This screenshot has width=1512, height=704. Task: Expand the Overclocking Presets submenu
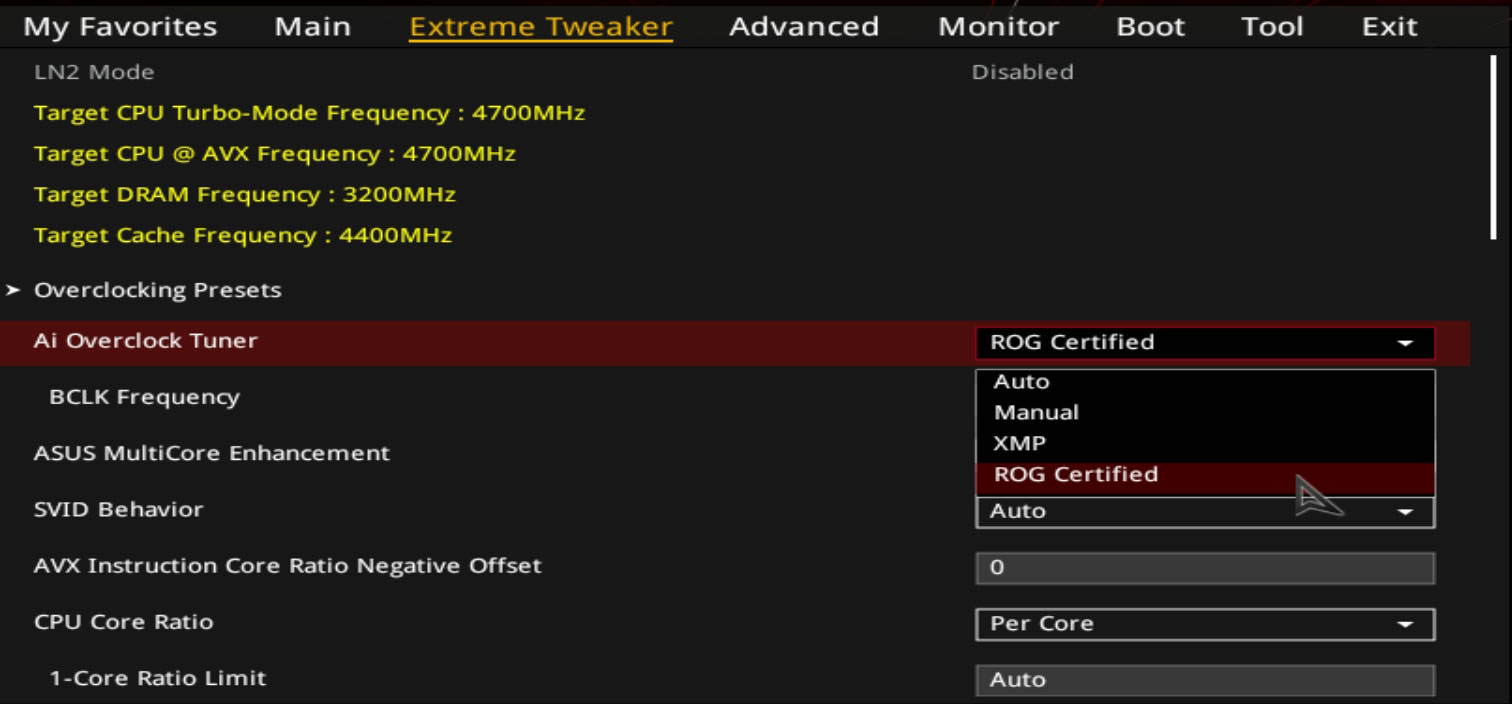click(158, 290)
